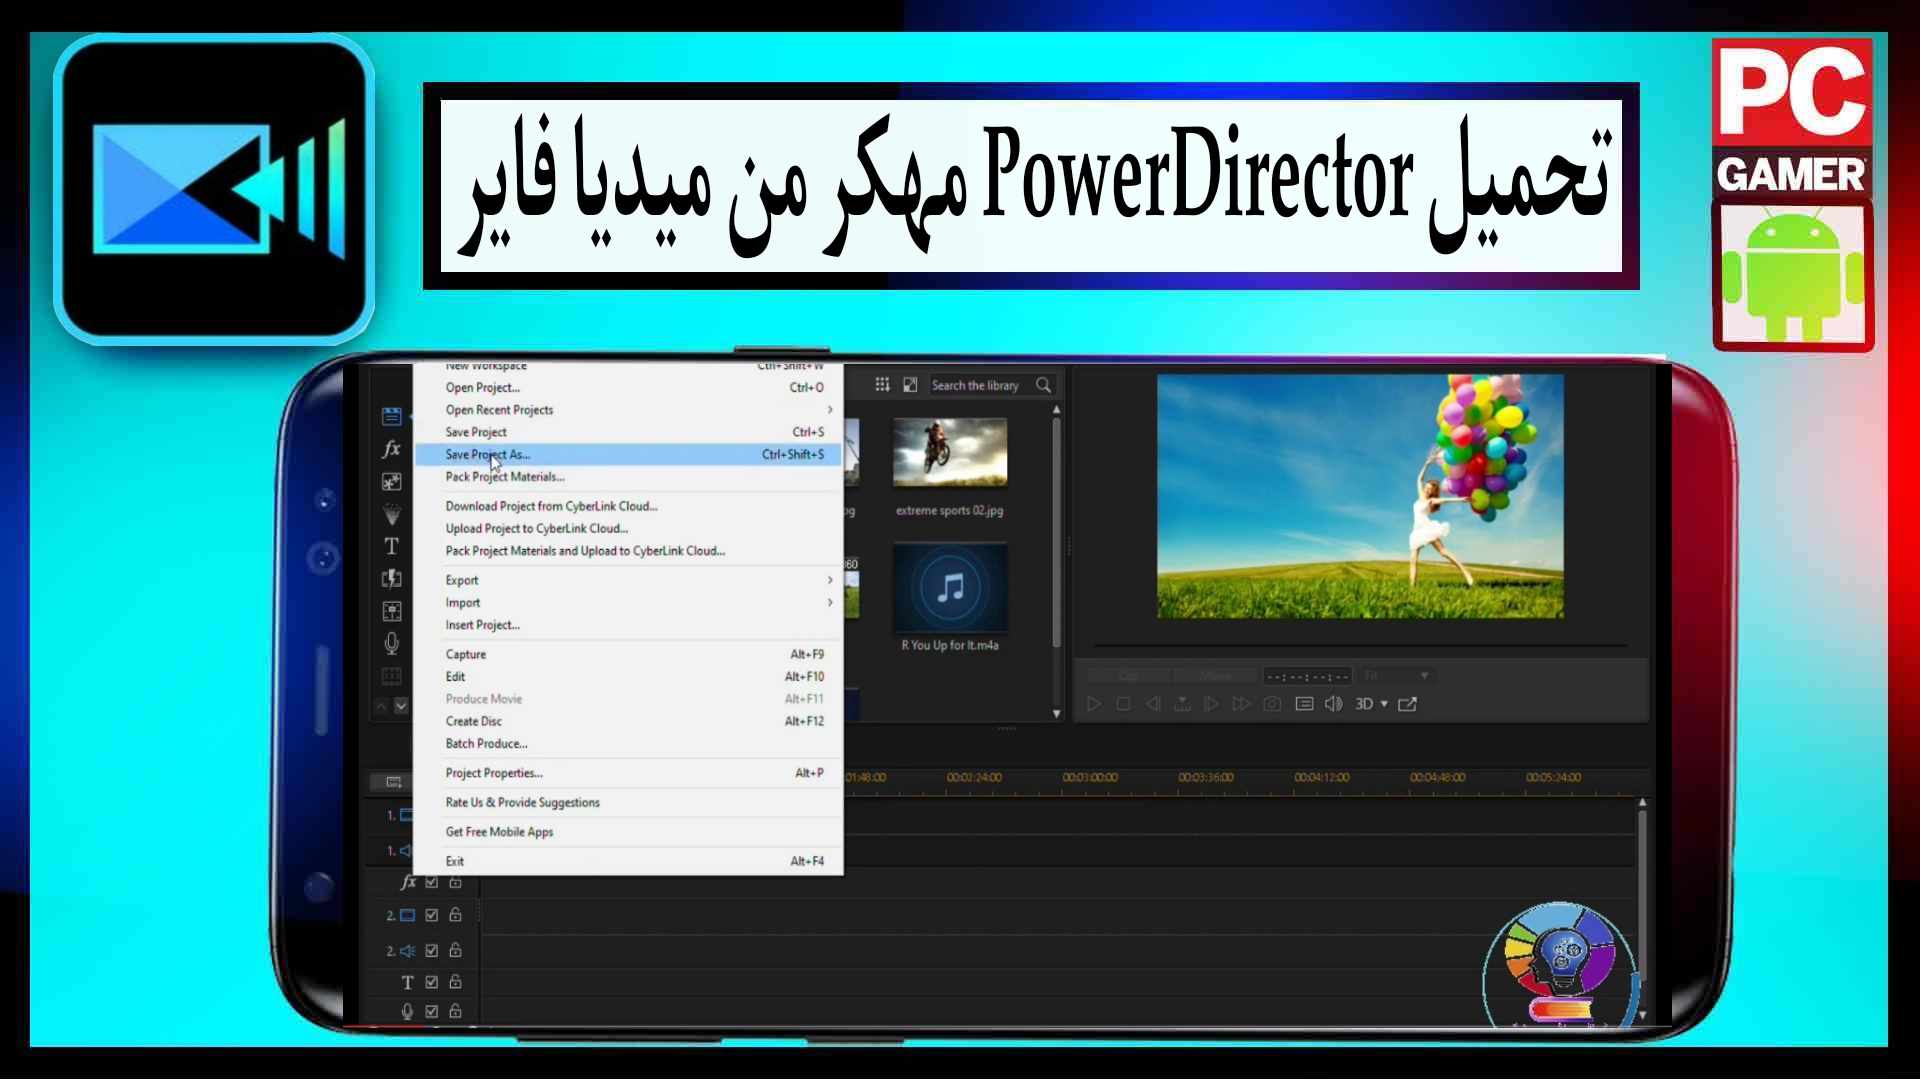Click the play button in preview
The height and width of the screenshot is (1080, 1920).
[1094, 704]
